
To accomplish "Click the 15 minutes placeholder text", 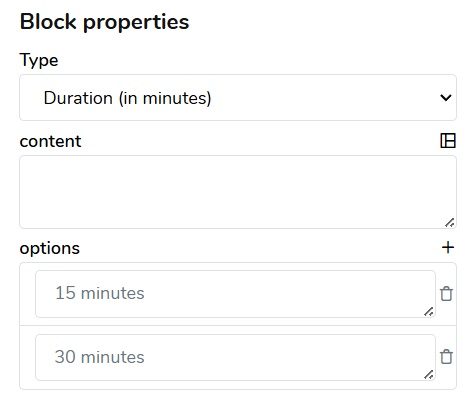I will click(100, 293).
